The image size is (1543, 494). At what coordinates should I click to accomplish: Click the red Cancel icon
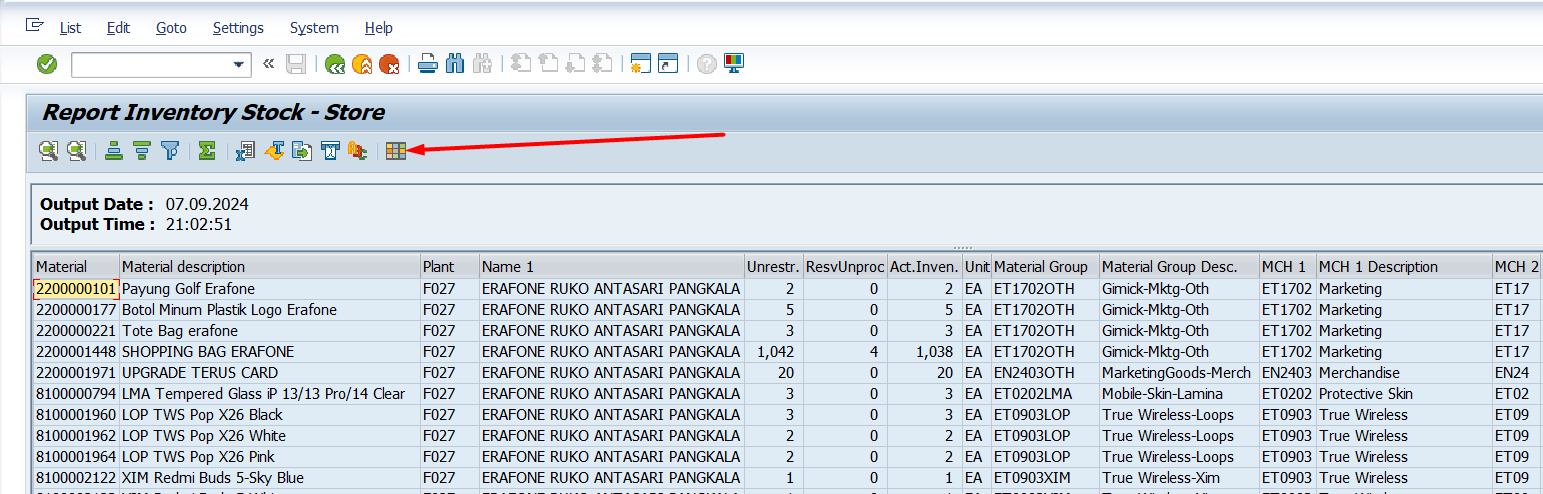click(x=389, y=64)
